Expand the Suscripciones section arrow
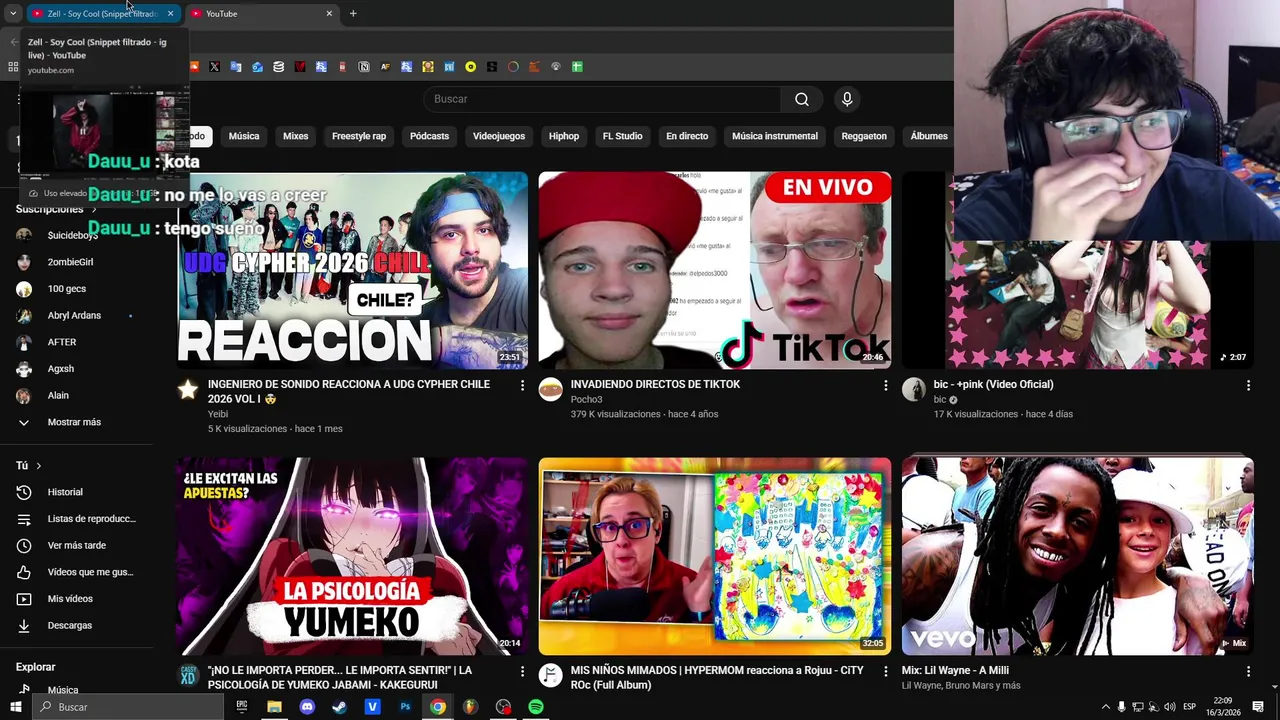 (x=94, y=210)
